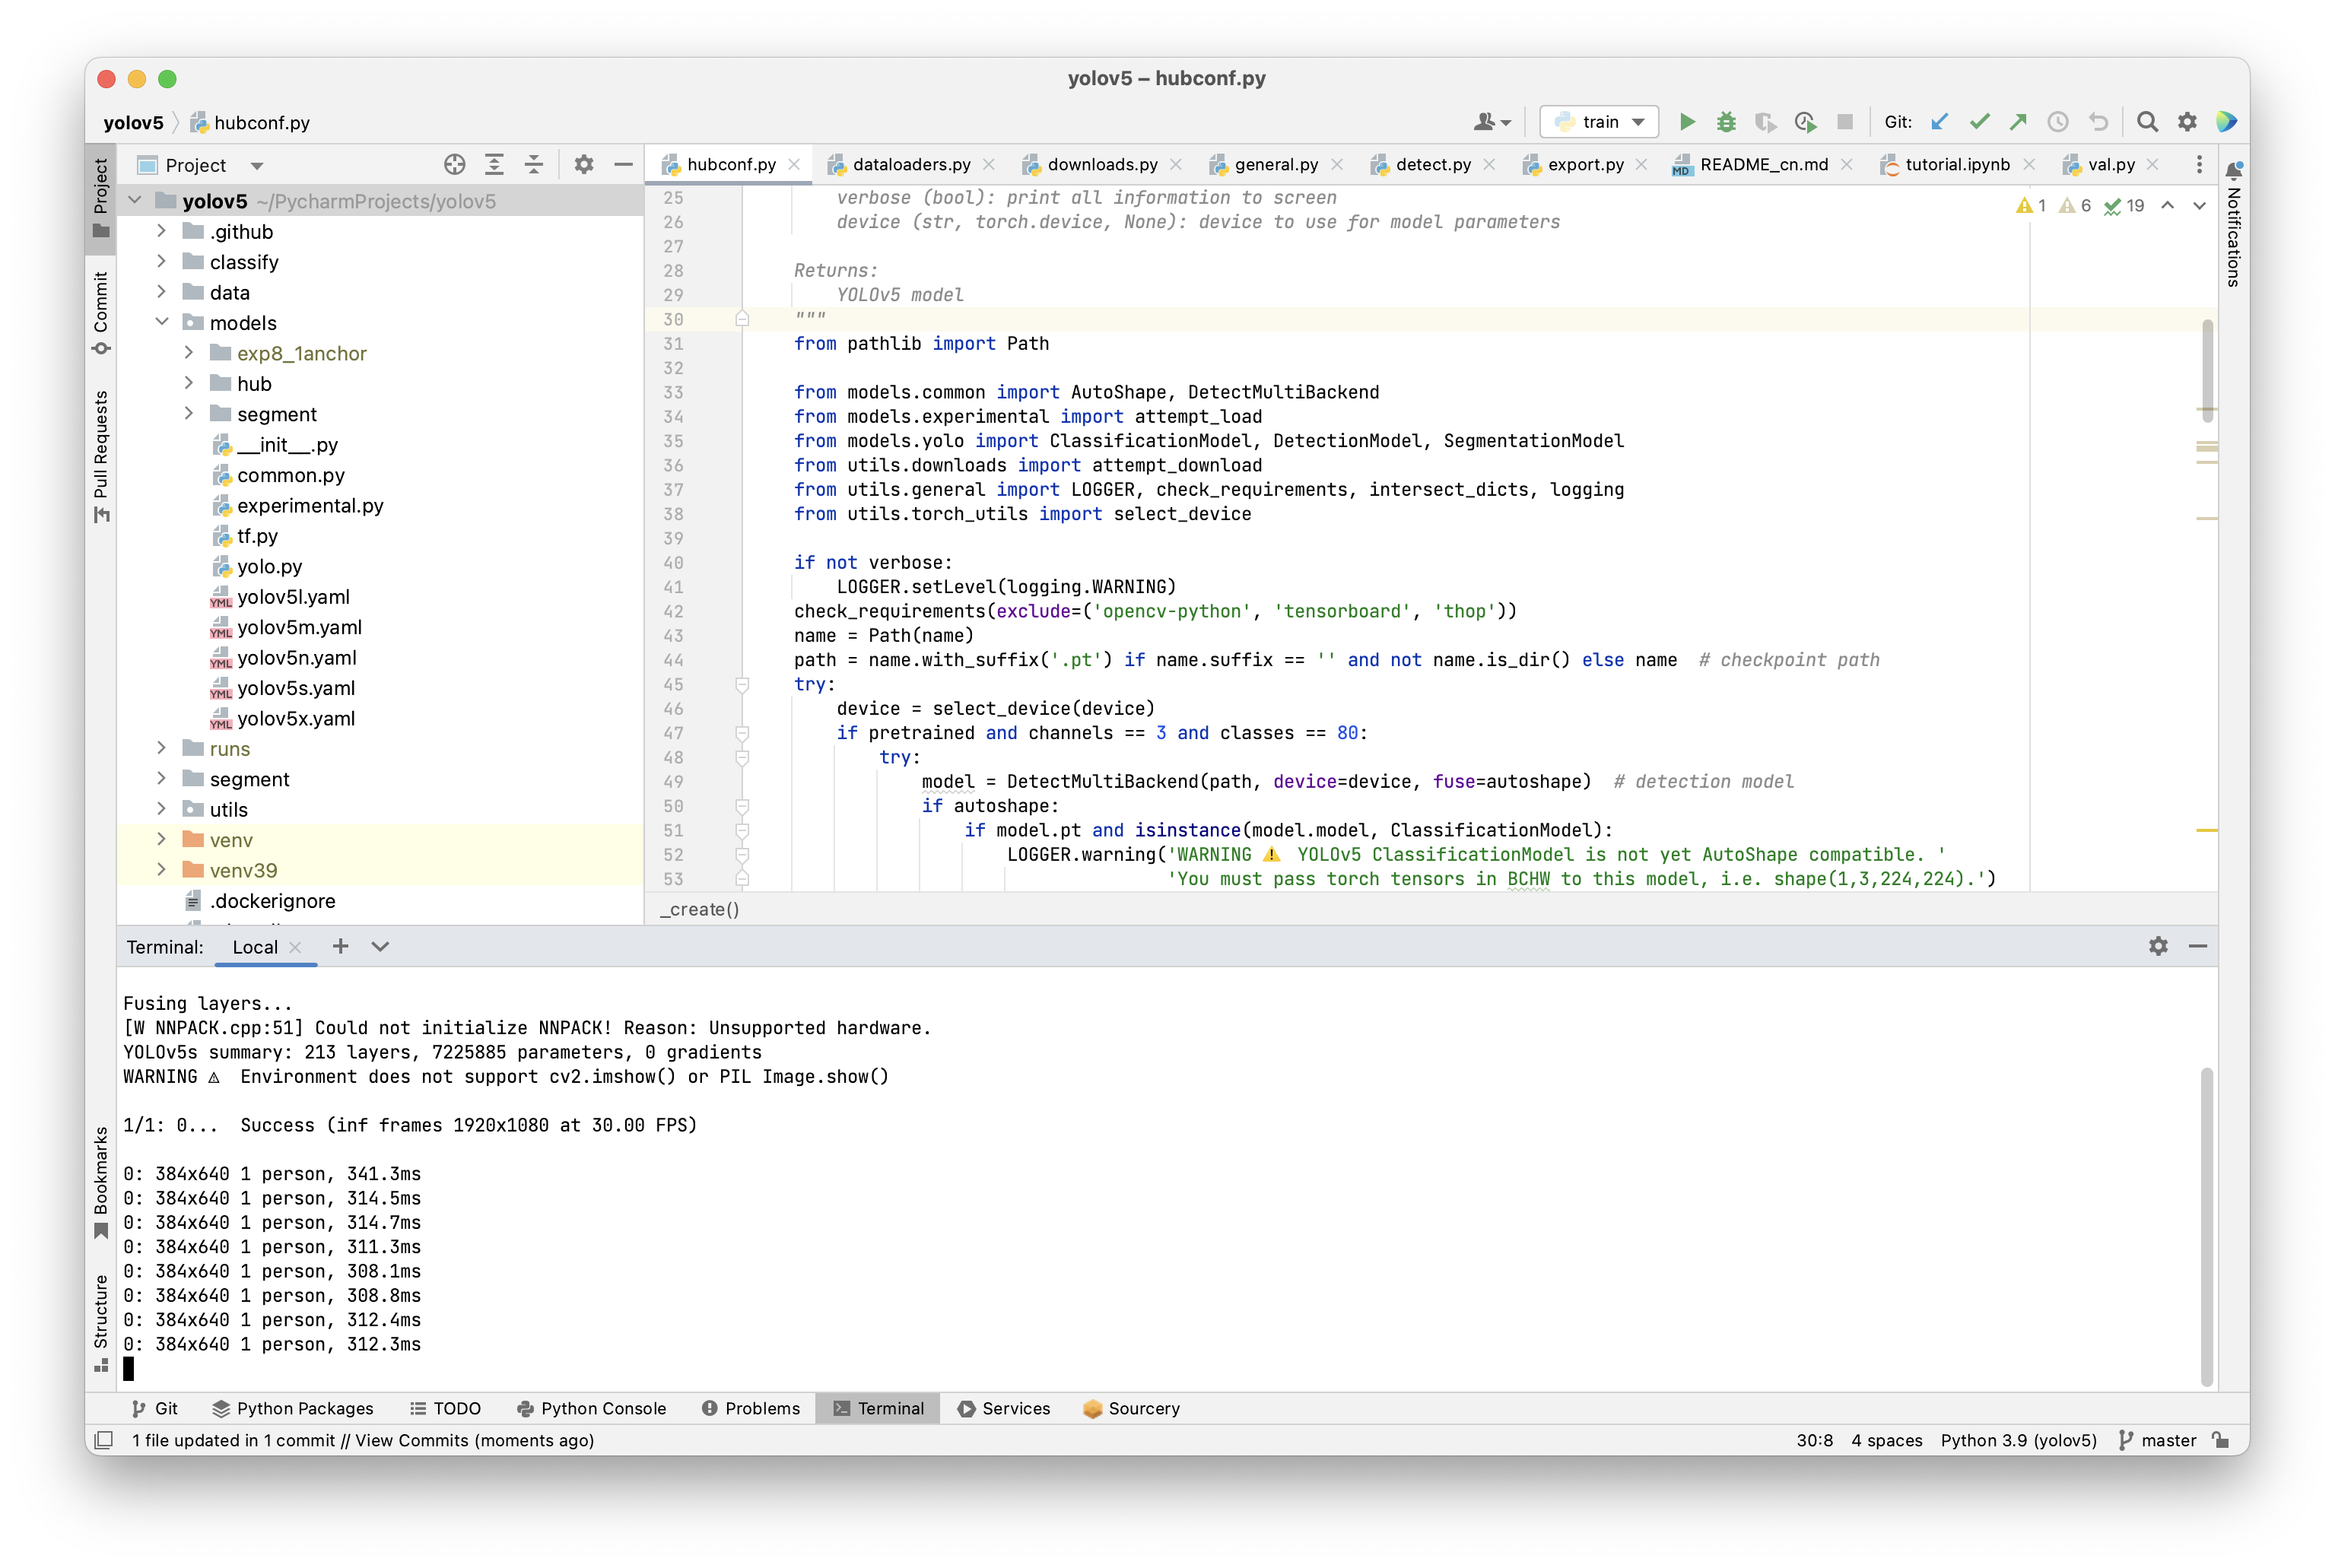Click Git update project arrow
2335x1568 pixels.
[x=1939, y=122]
